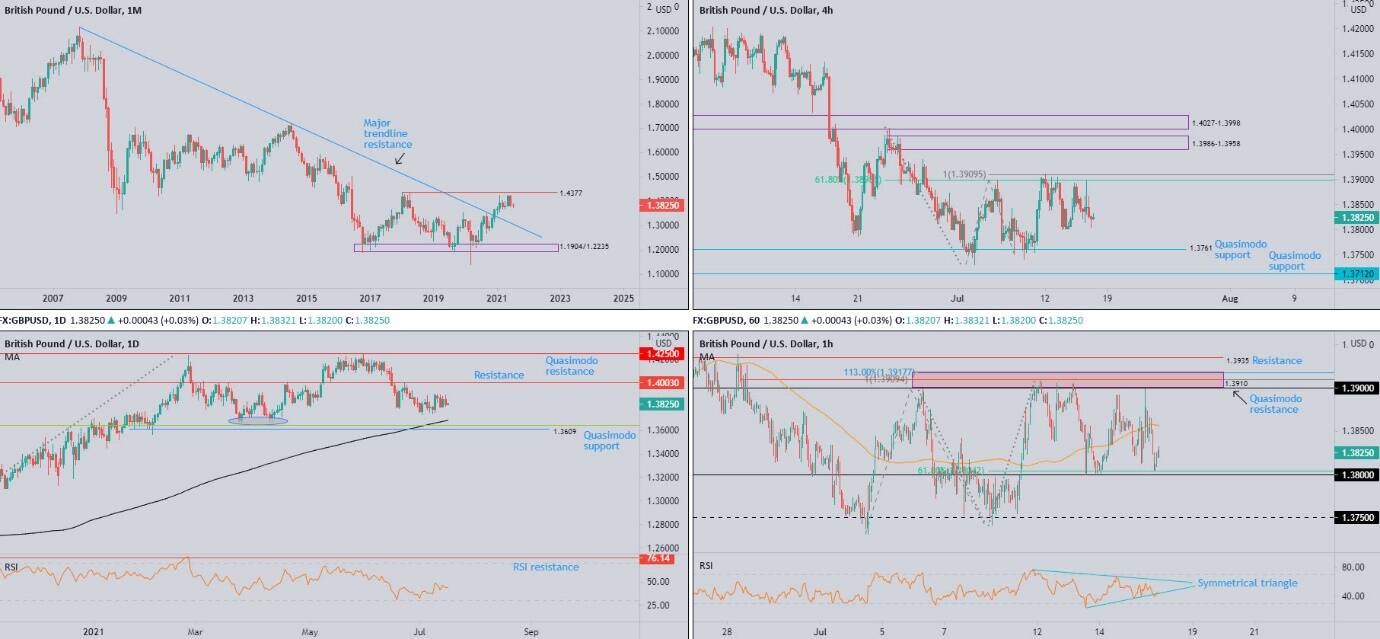Image resolution: width=1380 pixels, height=639 pixels.
Task: Click the 1.3609 level label
Action: tap(564, 431)
